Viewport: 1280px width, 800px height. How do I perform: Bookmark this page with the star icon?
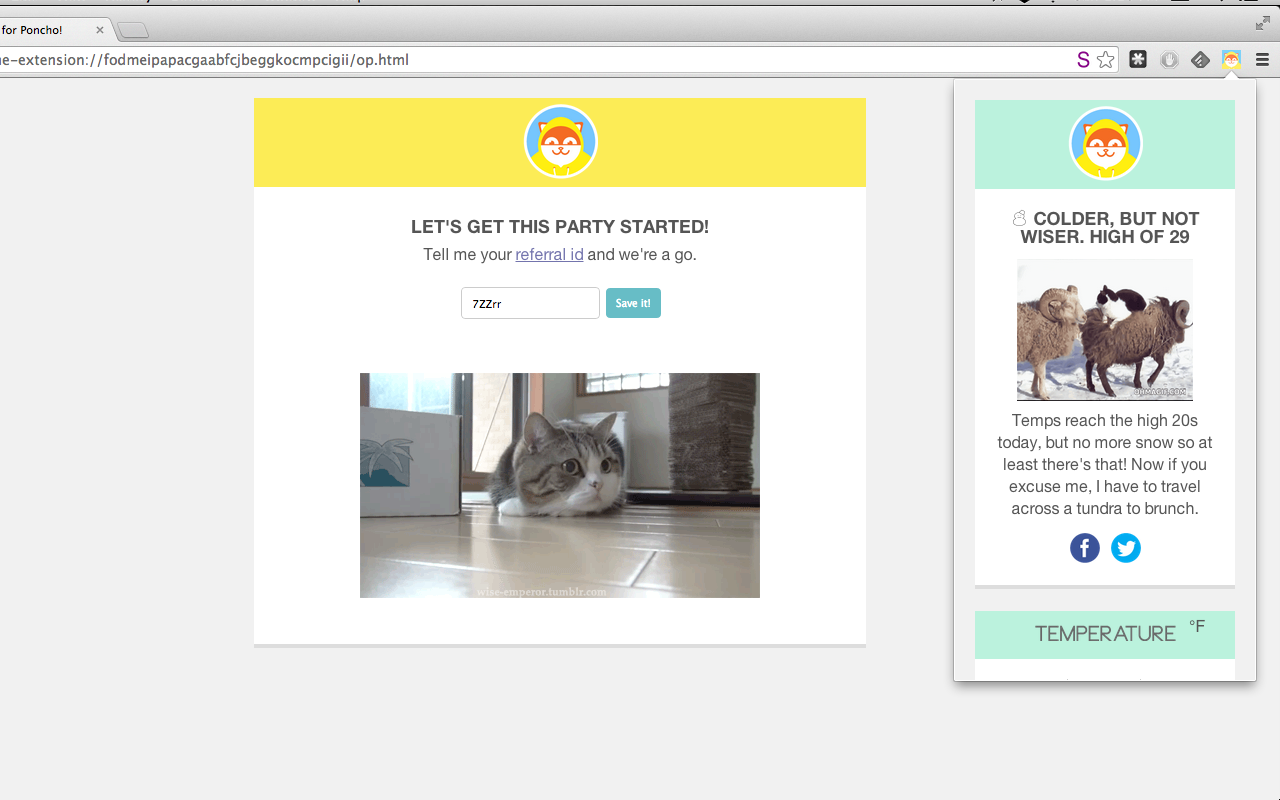tap(1105, 60)
